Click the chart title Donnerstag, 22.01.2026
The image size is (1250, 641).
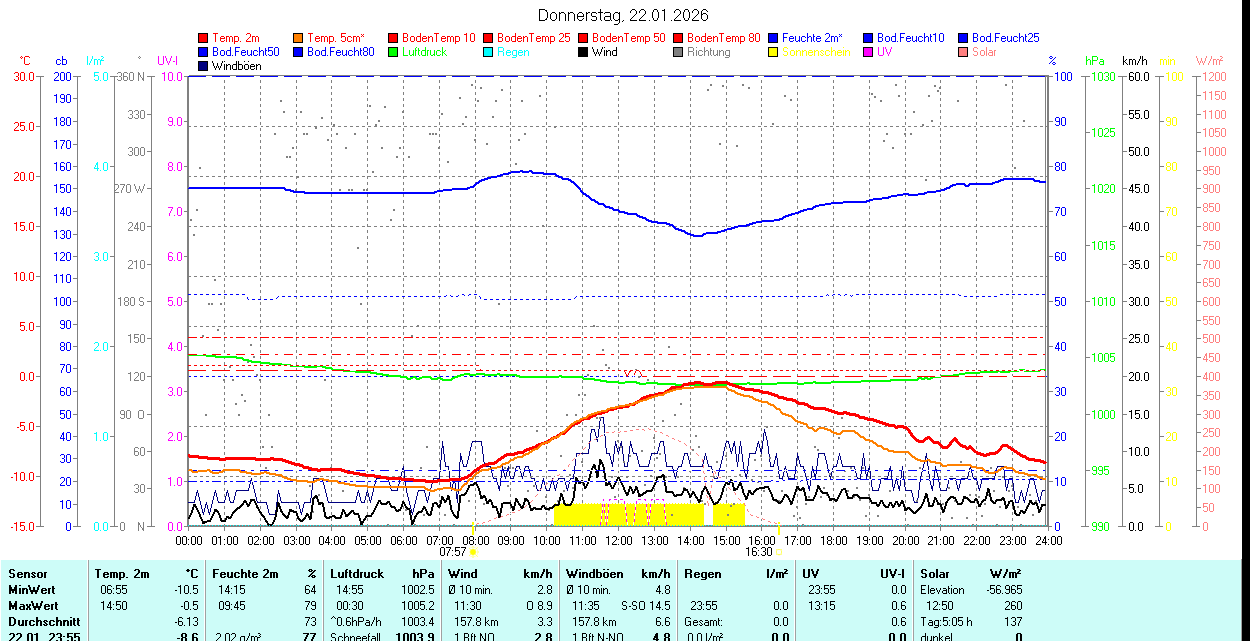tap(623, 15)
